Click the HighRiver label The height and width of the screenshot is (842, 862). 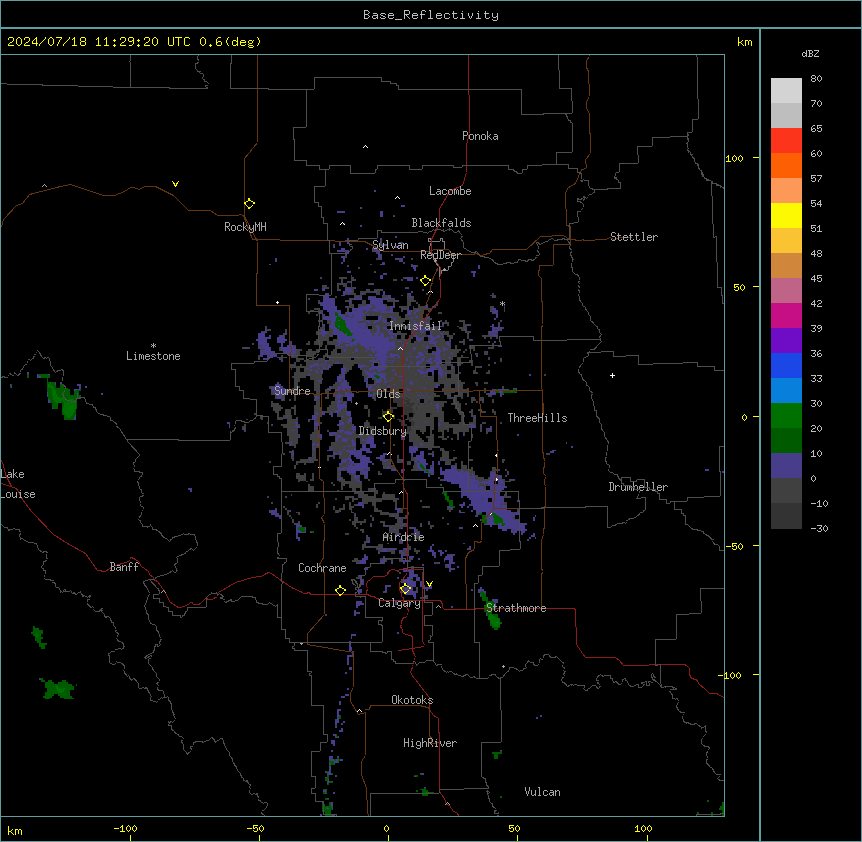click(430, 743)
